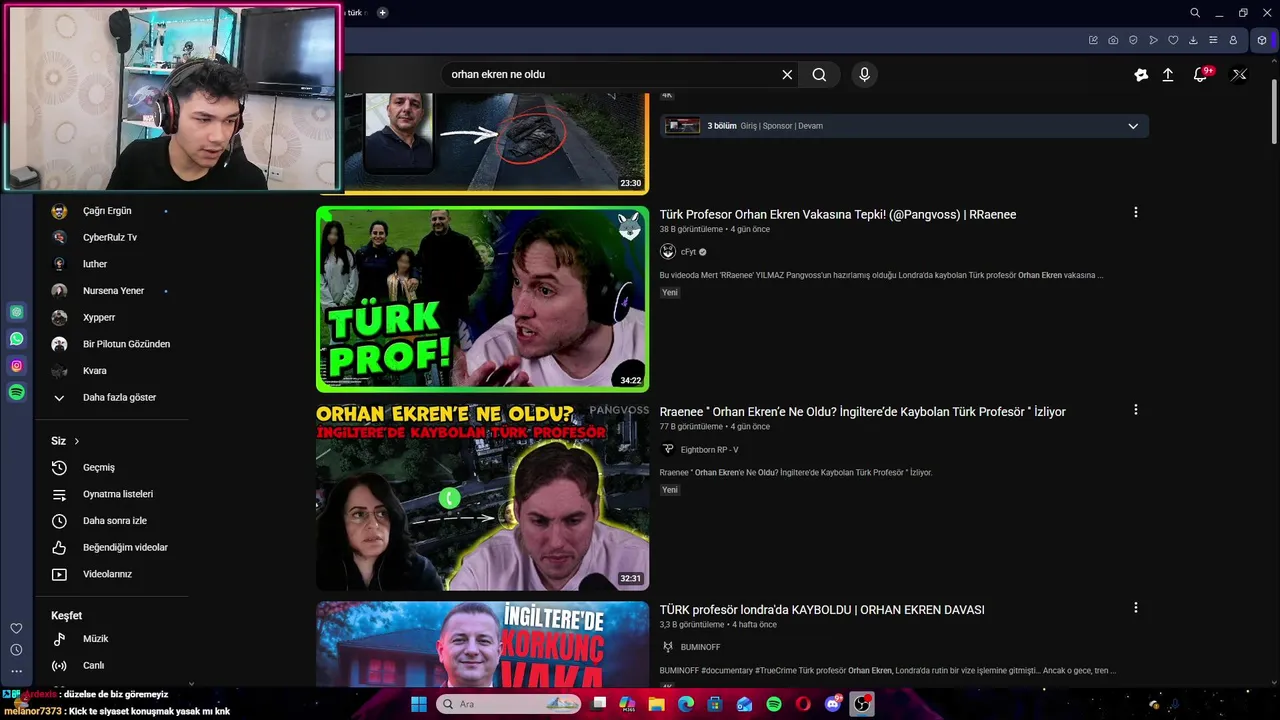This screenshot has height=720, width=1280.
Task: Click the star-shaped icon beside the upload icon
Action: click(1141, 75)
